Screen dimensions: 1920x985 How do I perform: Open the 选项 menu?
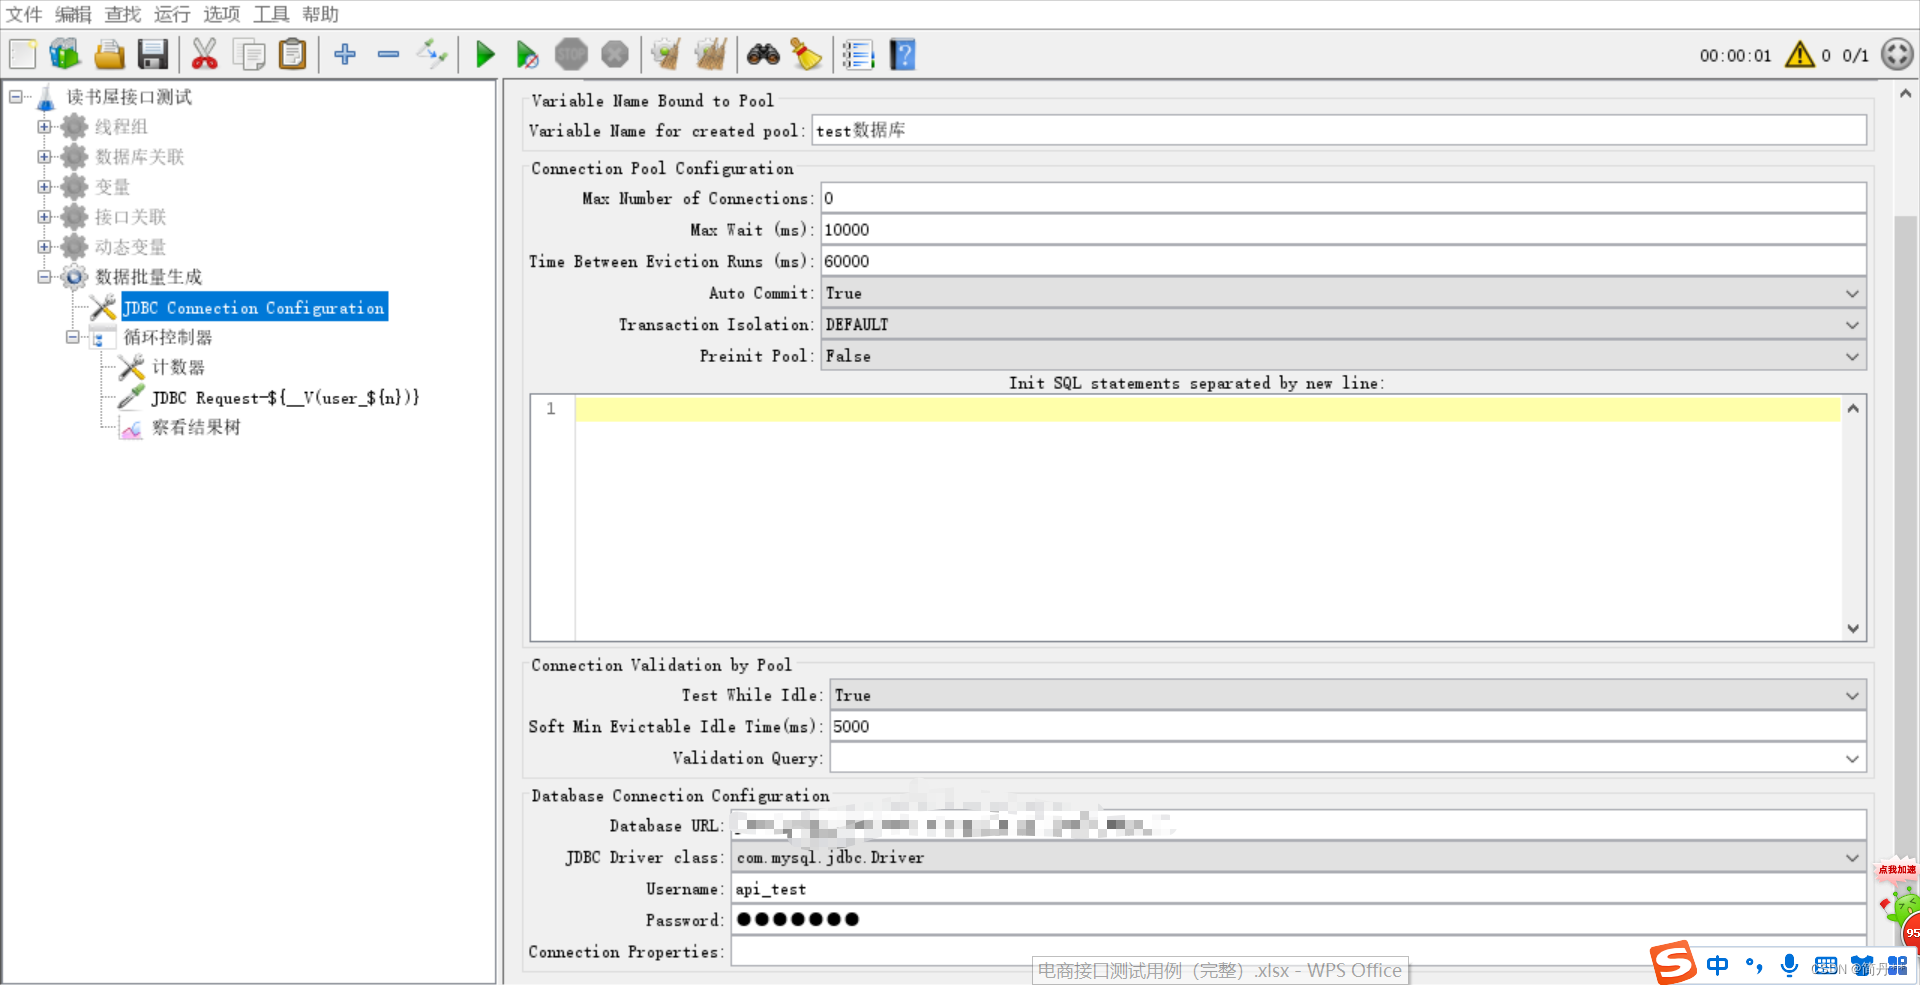coord(222,14)
